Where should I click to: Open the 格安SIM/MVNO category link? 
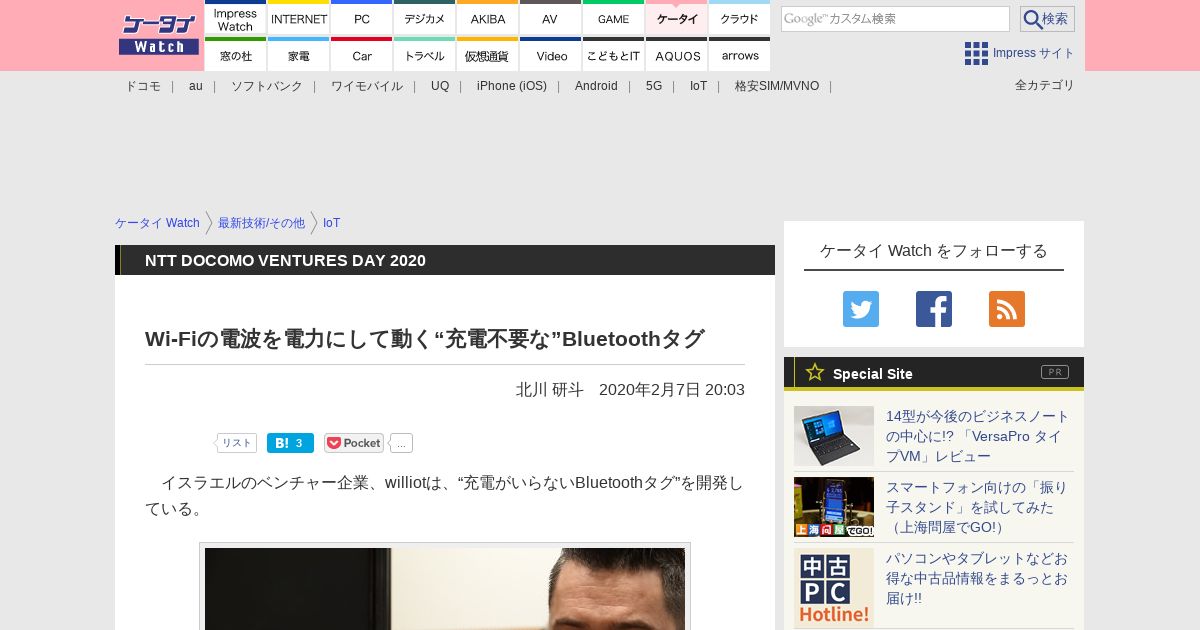[777, 86]
